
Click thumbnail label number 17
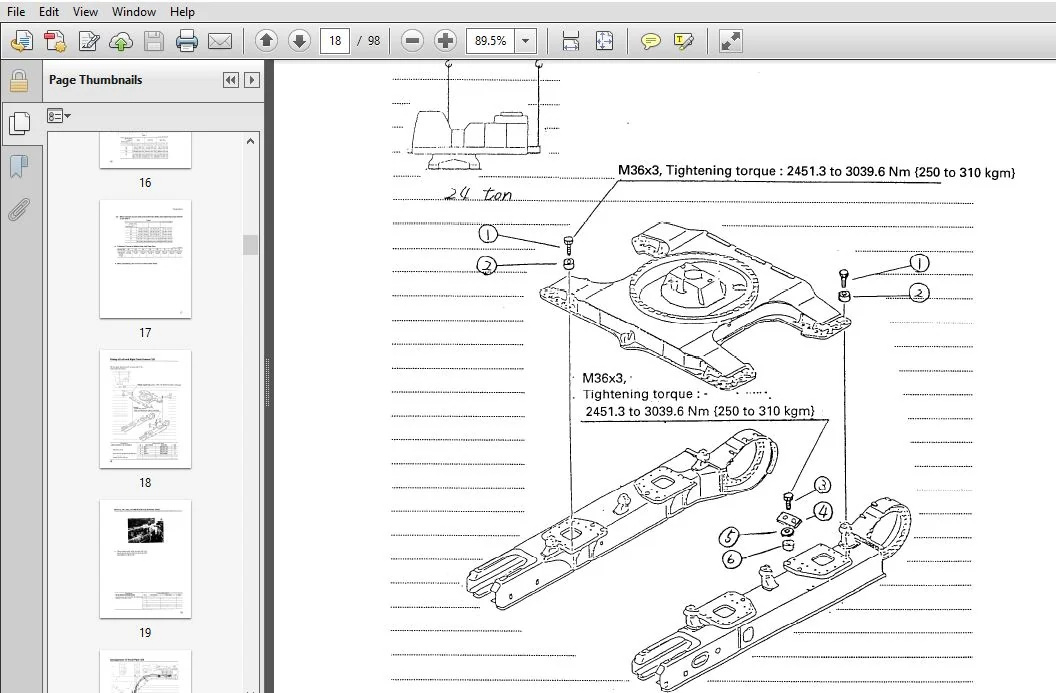[x=145, y=333]
